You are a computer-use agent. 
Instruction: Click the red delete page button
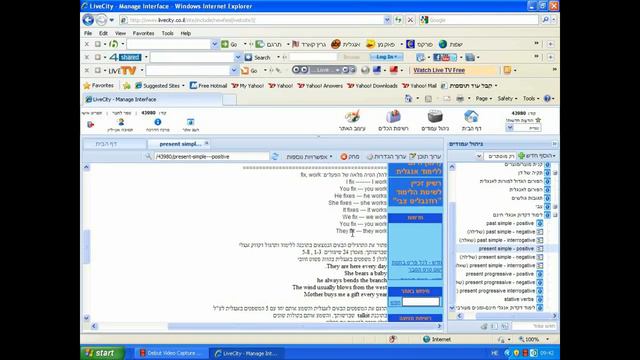tap(350, 156)
